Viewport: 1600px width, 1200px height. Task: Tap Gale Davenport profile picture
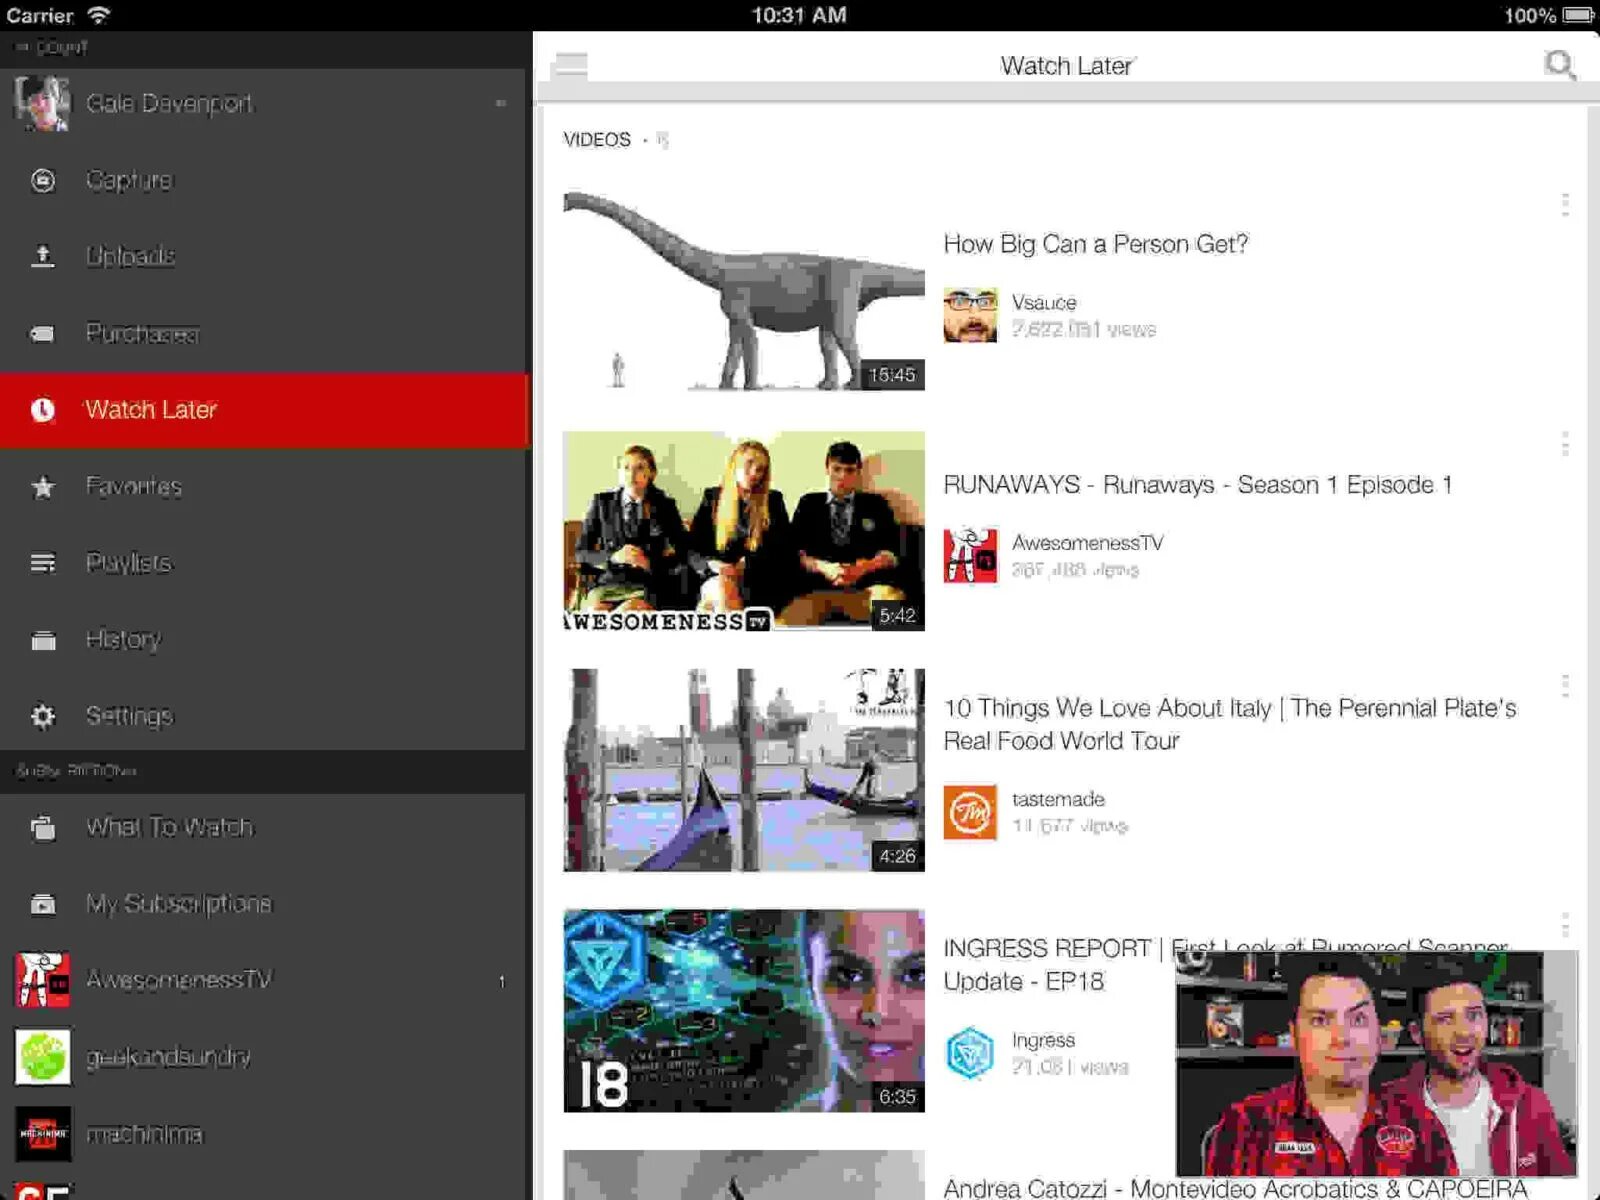(43, 104)
